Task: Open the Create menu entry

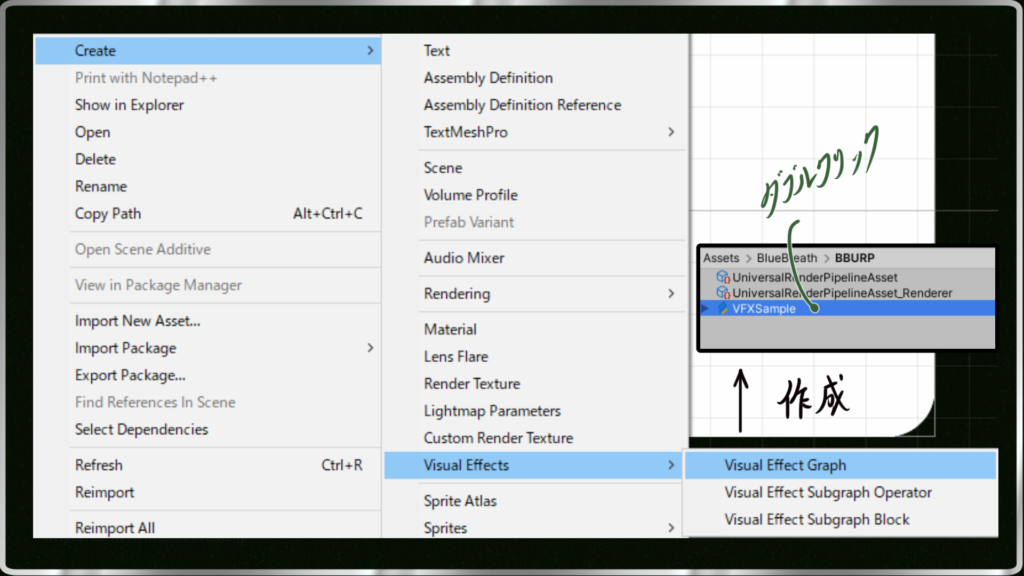Action: point(95,51)
